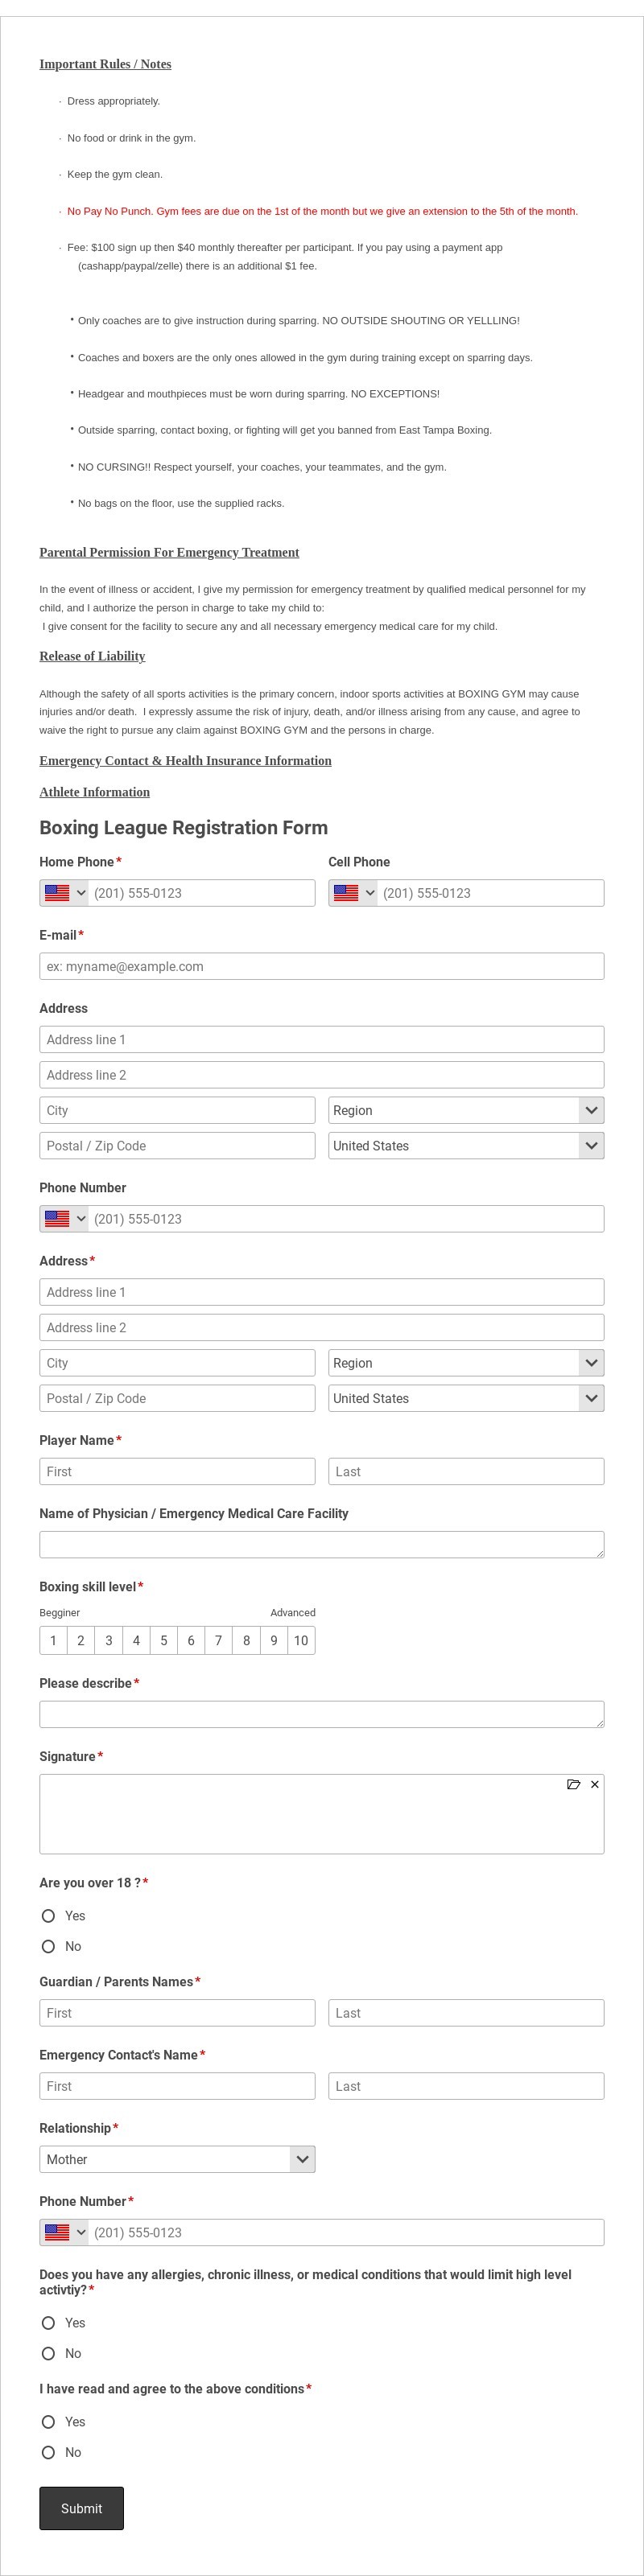Click red 'No Pay No Punch' rule text
This screenshot has width=644, height=2576.
[322, 211]
